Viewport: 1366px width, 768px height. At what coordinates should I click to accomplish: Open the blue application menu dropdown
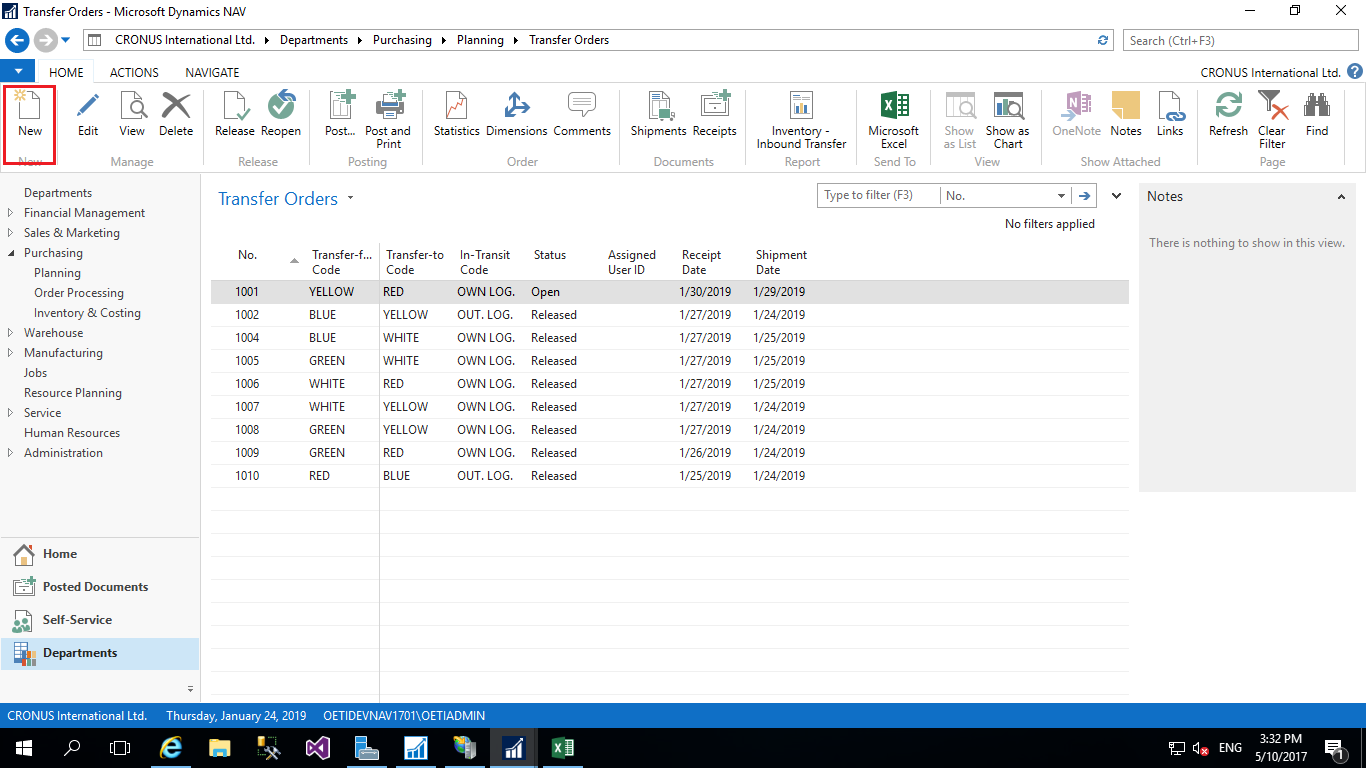coord(18,71)
